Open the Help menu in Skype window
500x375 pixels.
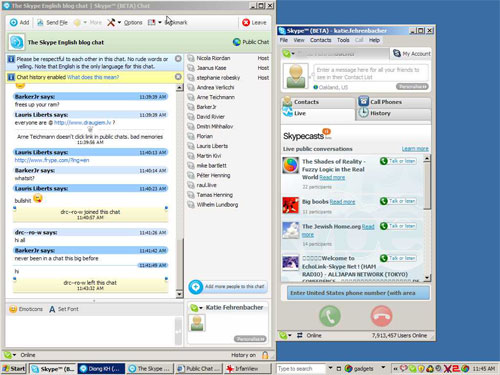[x=374, y=40]
